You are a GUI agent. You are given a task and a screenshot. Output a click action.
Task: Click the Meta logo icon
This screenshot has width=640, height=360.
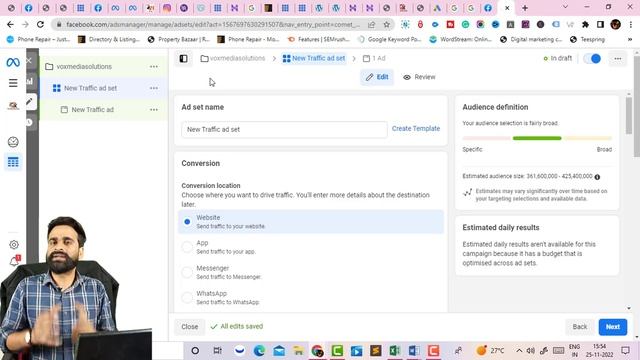(x=13, y=62)
